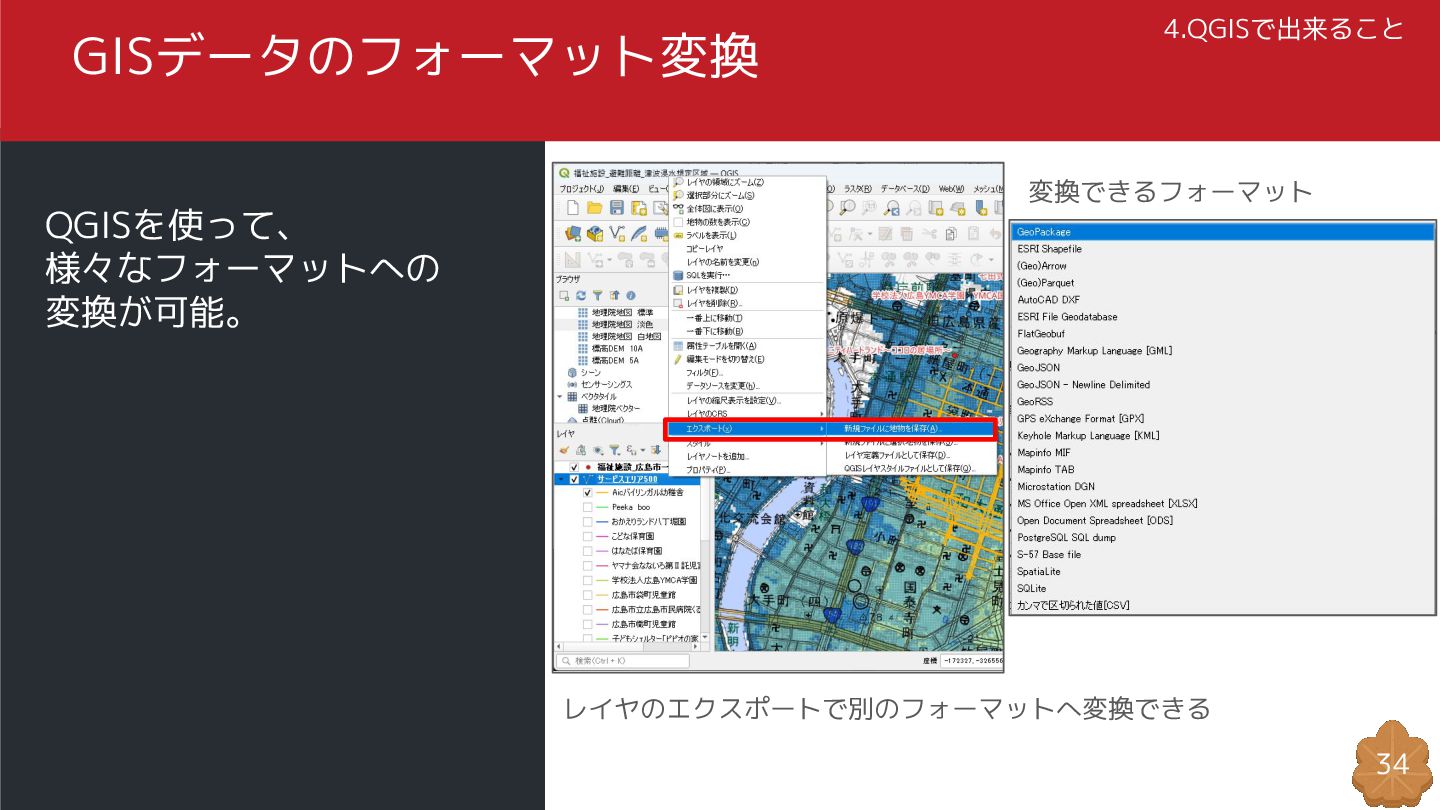1440x810 pixels.
Task: Click the New Print Layout toolbar icon
Action: [x=639, y=208]
